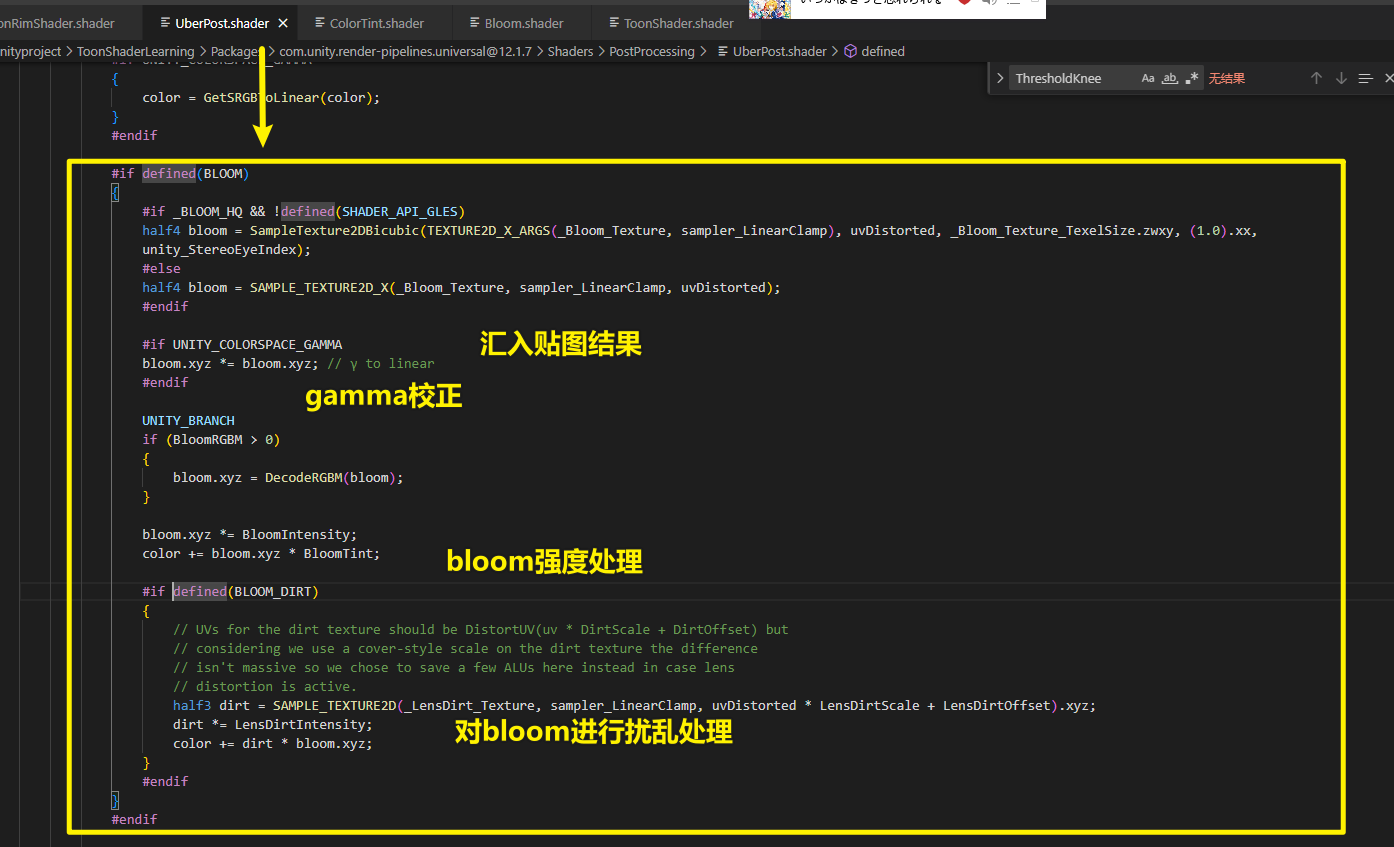This screenshot has width=1394, height=847.
Task: Expand the replace section of Find widget
Action: click(x=1000, y=77)
